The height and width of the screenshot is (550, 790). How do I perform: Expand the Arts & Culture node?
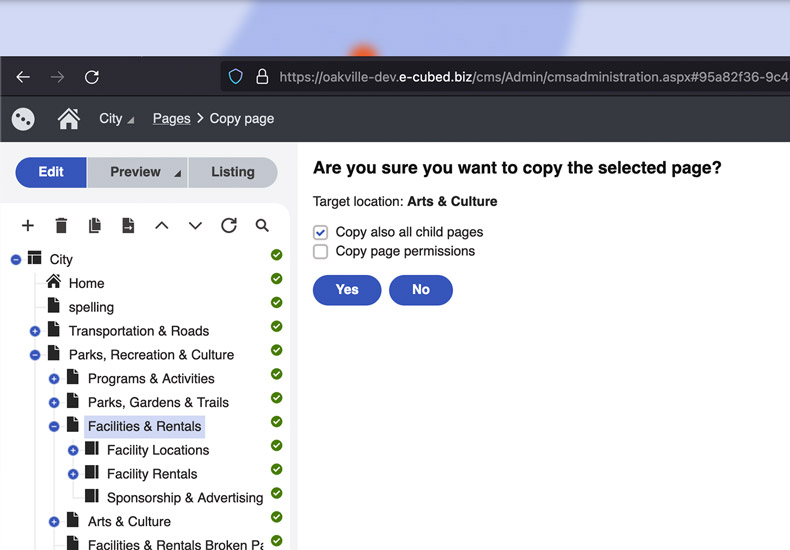tap(54, 522)
